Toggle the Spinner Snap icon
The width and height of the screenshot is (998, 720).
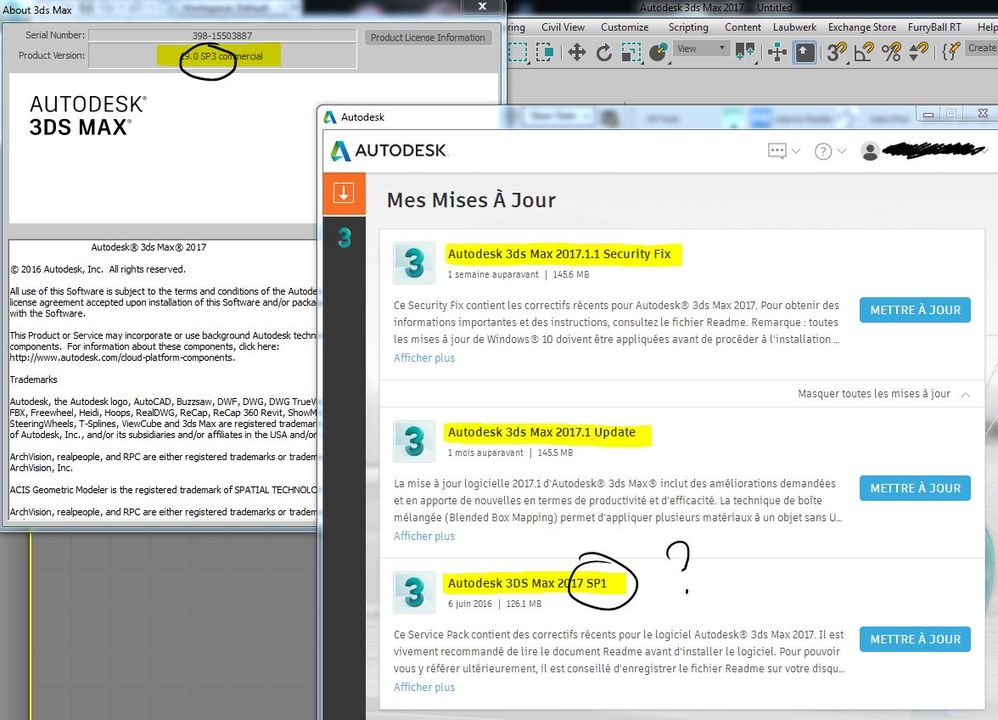(918, 52)
